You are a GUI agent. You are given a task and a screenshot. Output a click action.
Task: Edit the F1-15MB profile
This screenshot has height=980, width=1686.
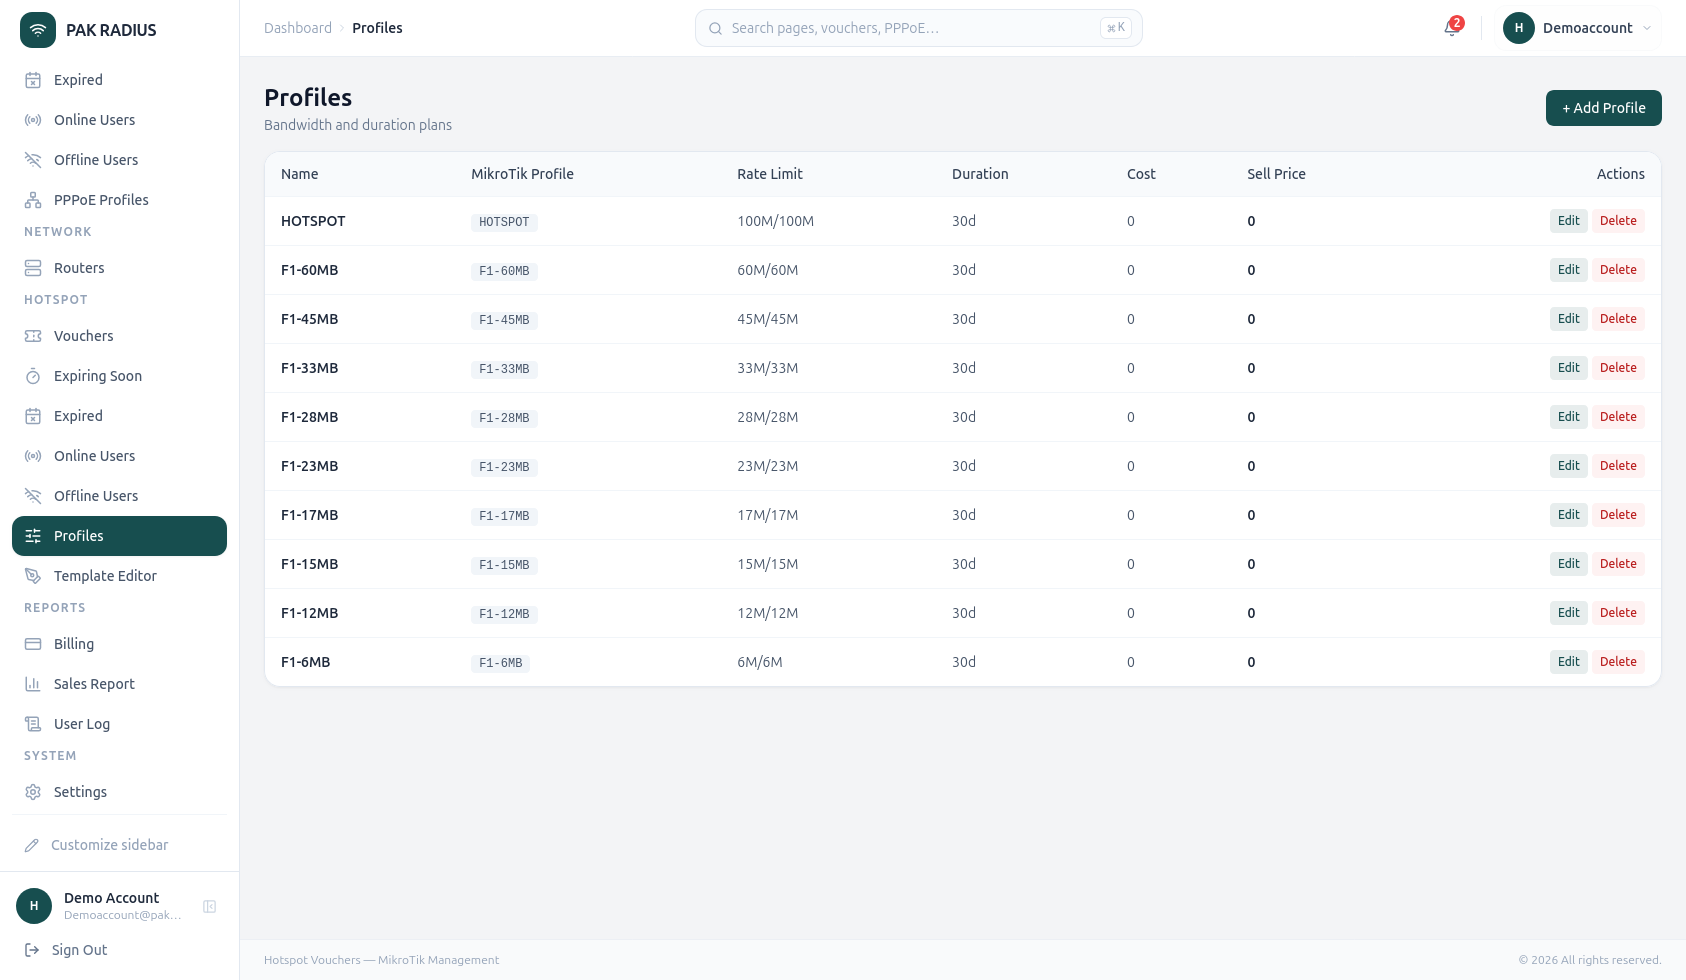[1569, 564]
